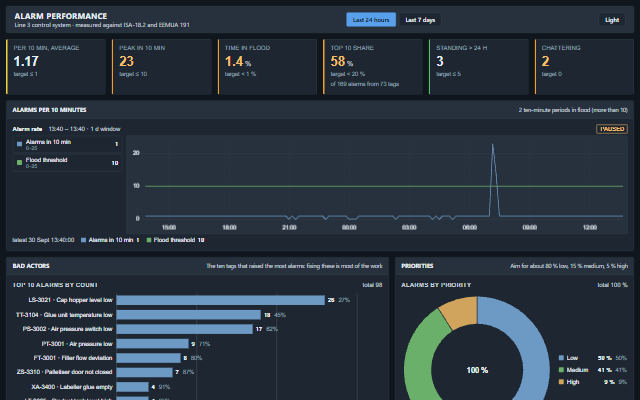Select the PT-3001 Air pressure low bar
640x400 pixels.
[x=152, y=344]
